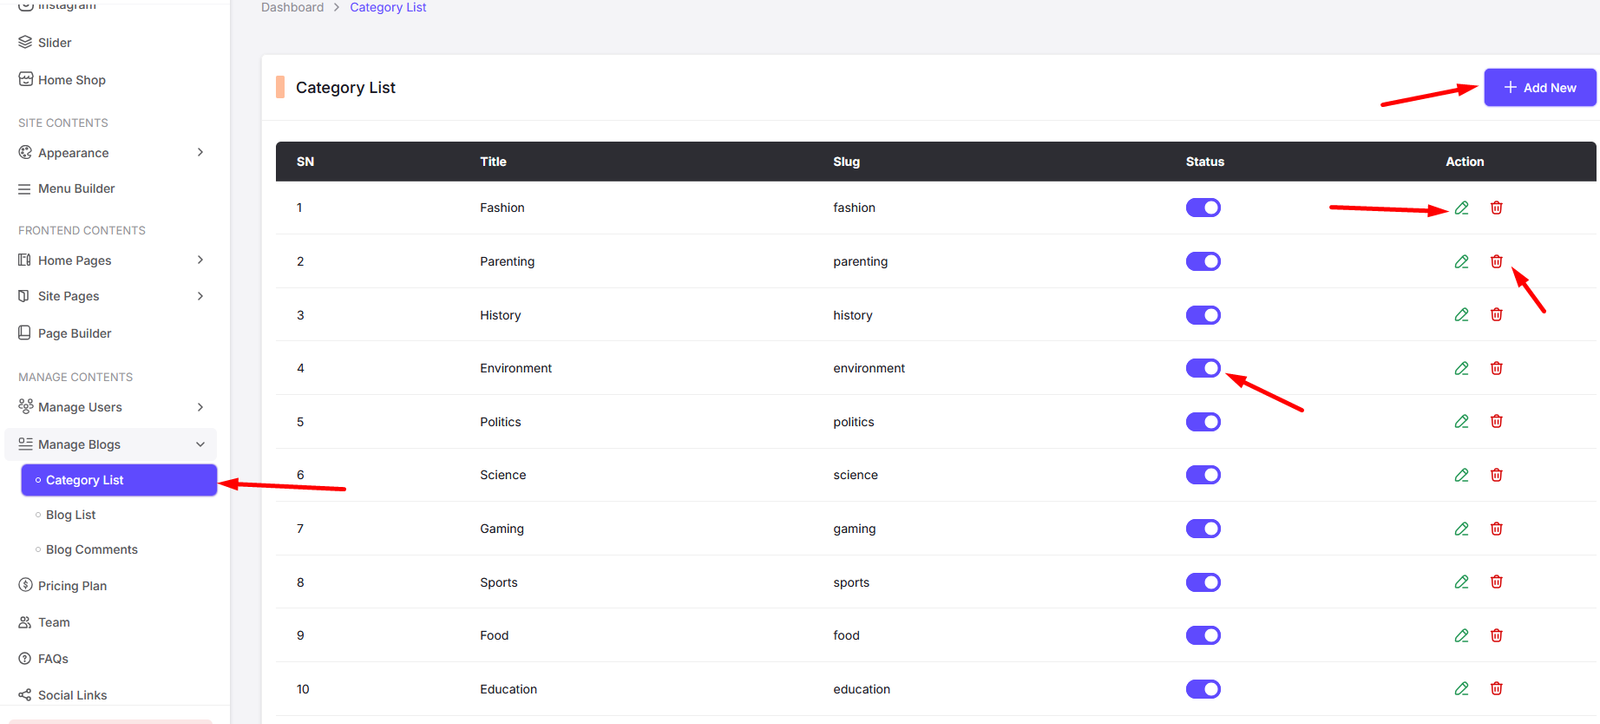Screen dimensions: 1600x724
Task: Delete the Science category row
Action: tap(1496, 475)
